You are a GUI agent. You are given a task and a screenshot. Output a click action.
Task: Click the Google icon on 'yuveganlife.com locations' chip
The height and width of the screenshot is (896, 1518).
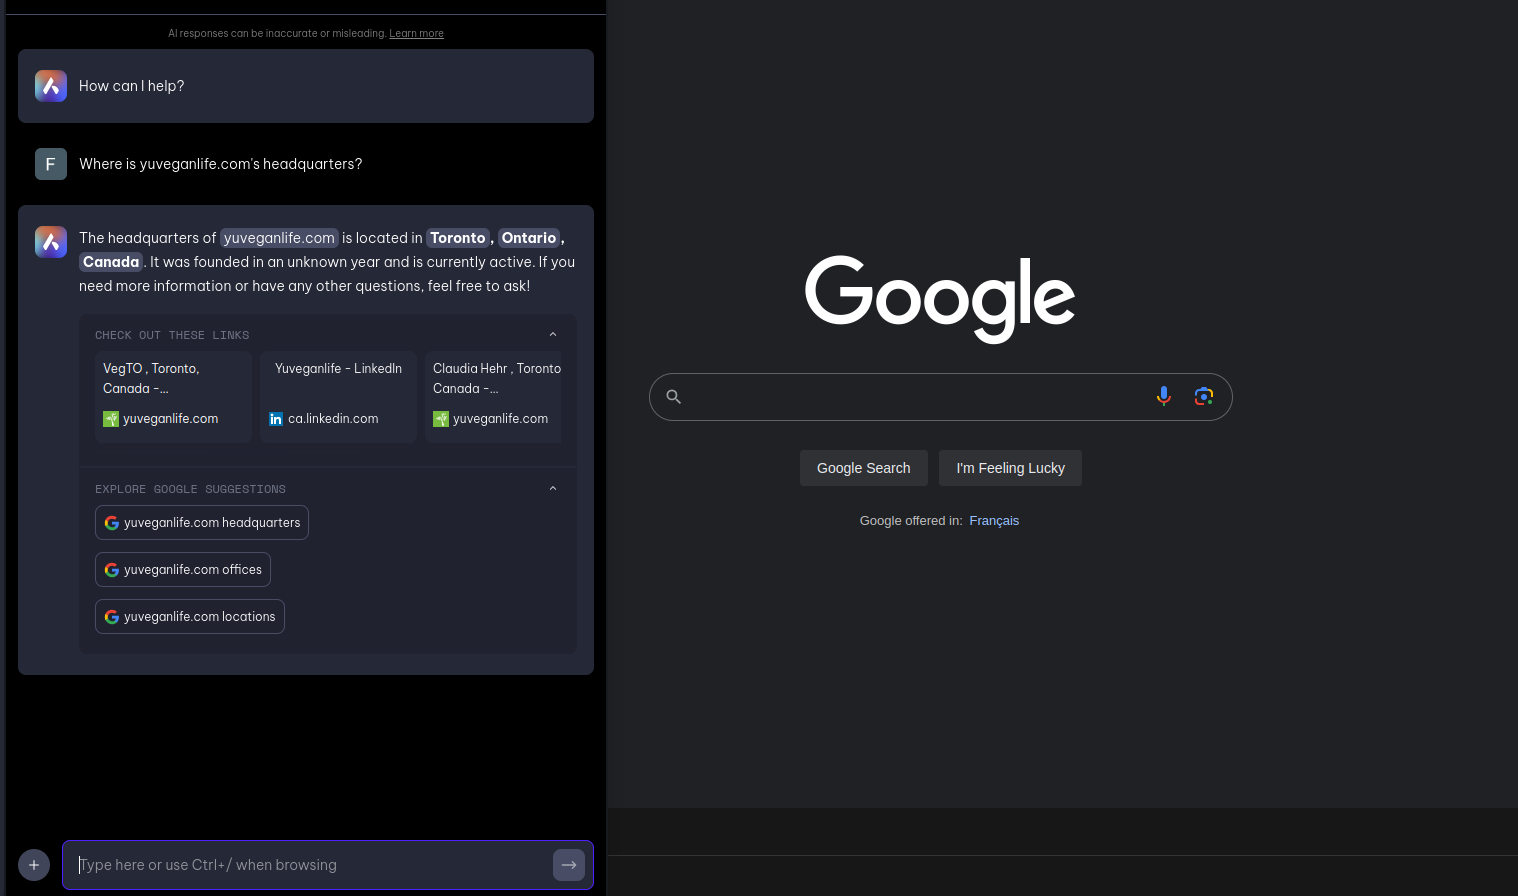point(112,617)
